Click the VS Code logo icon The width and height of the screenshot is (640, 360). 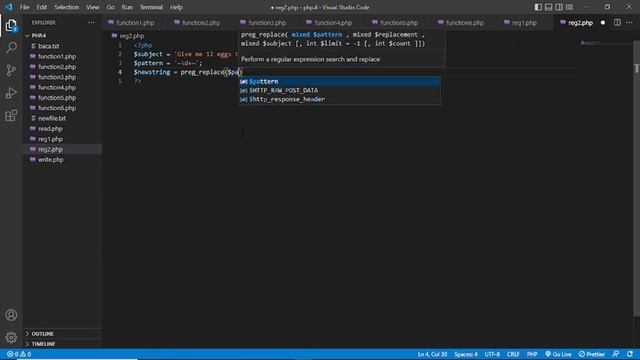point(9,7)
